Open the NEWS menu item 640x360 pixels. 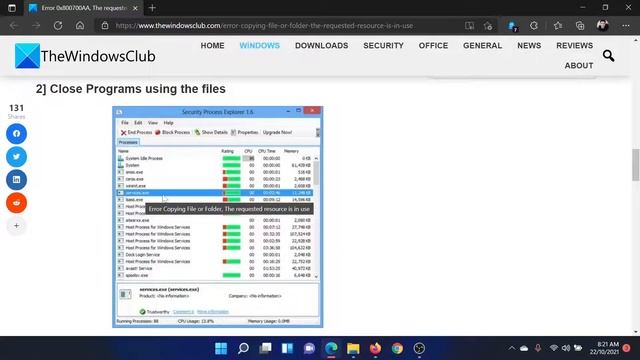(529, 46)
